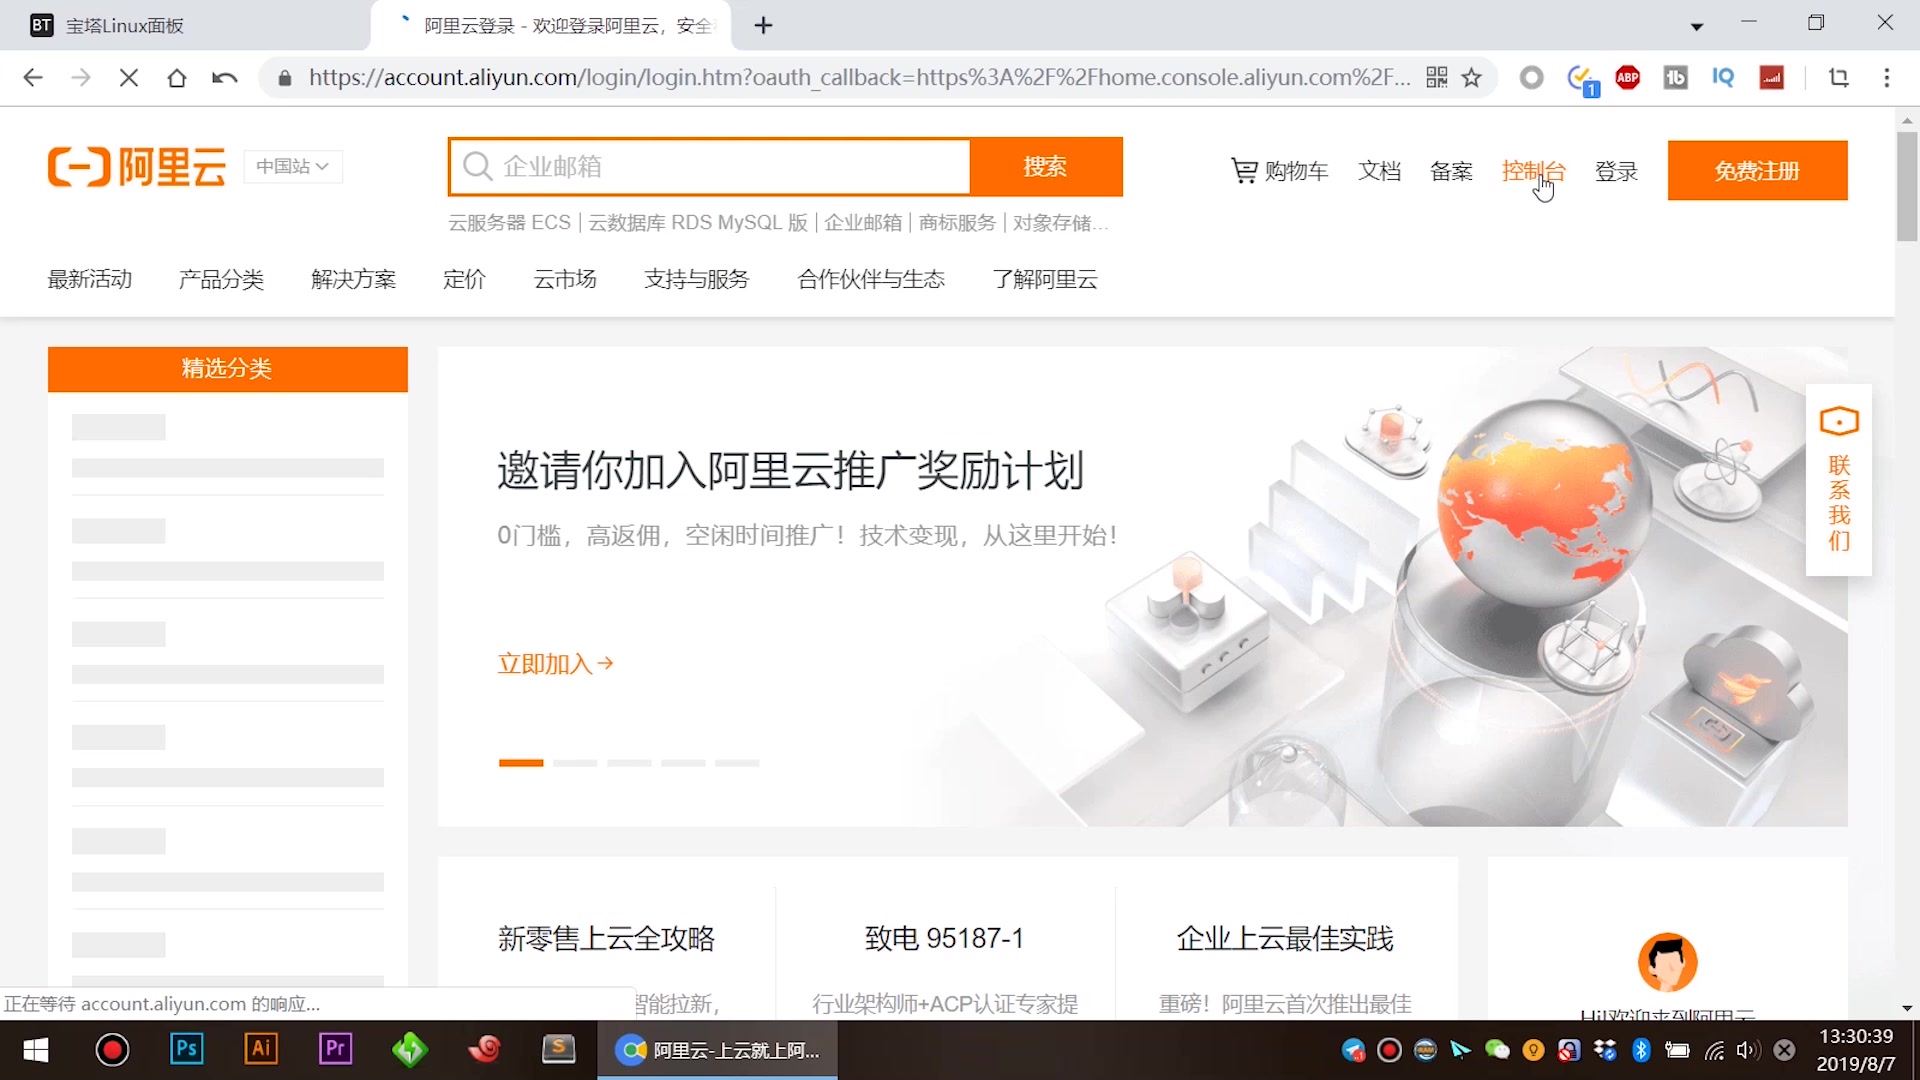This screenshot has height=1080, width=1920.
Task: Open 支持与服务 menu
Action: coord(697,279)
